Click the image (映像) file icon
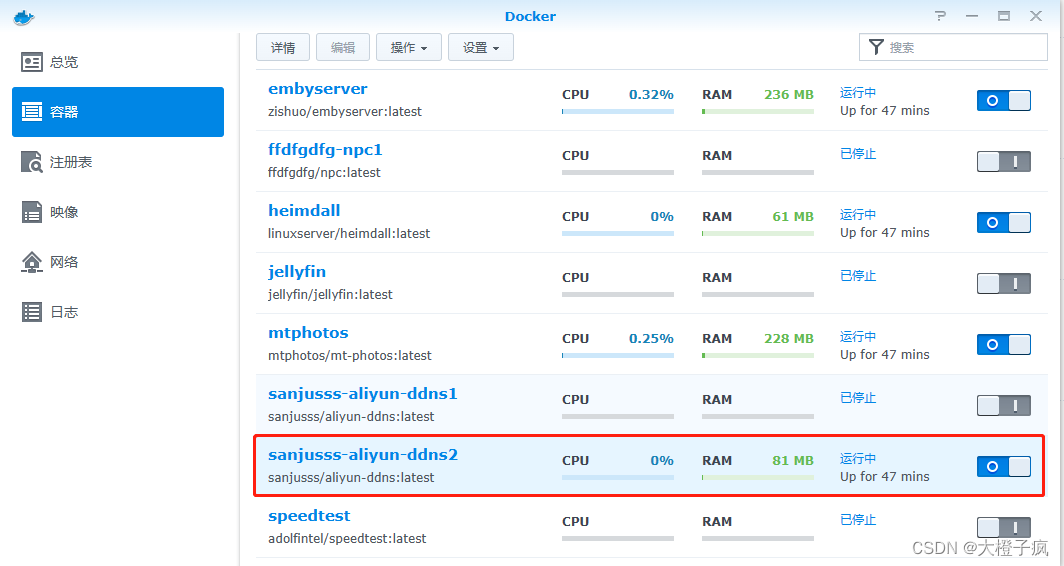1064x566 pixels. click(x=32, y=212)
